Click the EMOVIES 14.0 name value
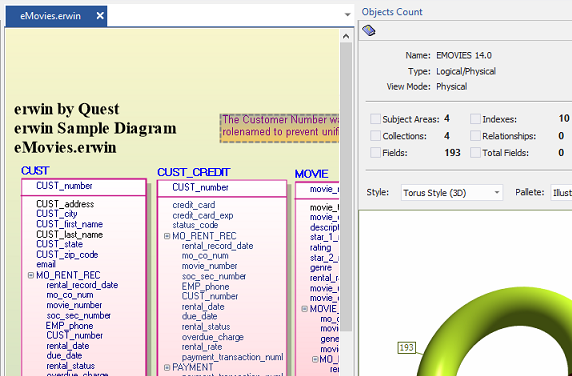The width and height of the screenshot is (572, 376). click(464, 55)
